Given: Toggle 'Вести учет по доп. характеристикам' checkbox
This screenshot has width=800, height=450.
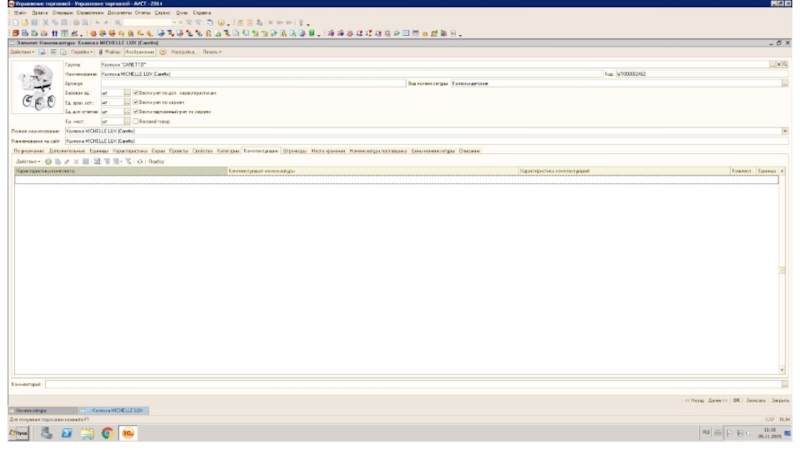Looking at the screenshot, I should (x=136, y=92).
